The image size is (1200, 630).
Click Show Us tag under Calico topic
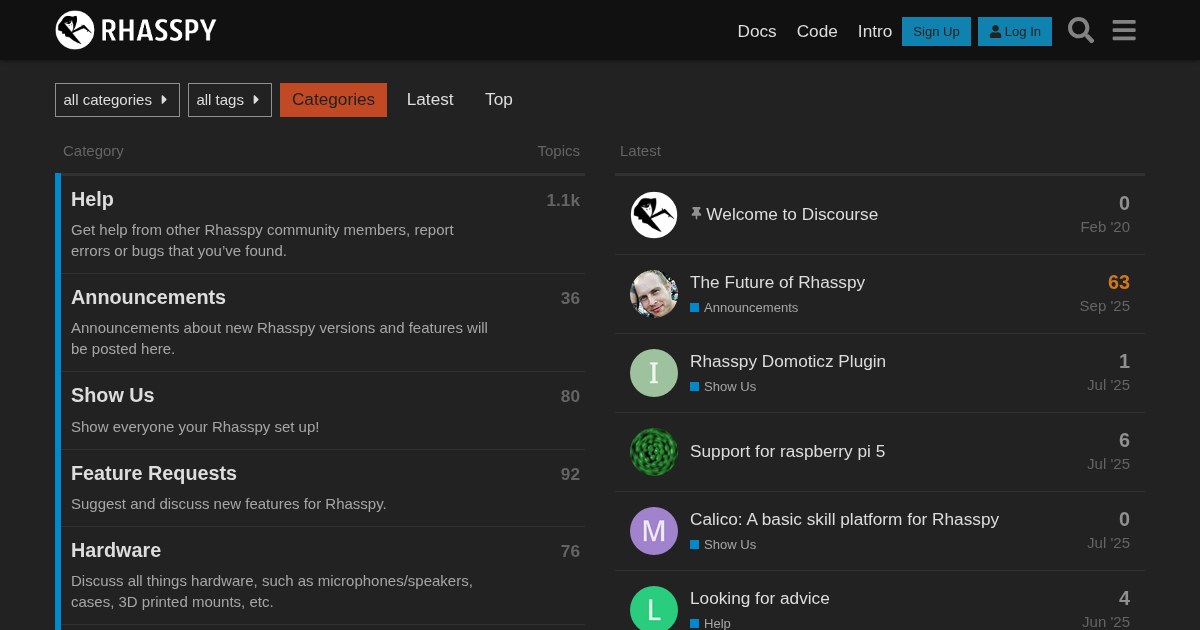click(723, 545)
